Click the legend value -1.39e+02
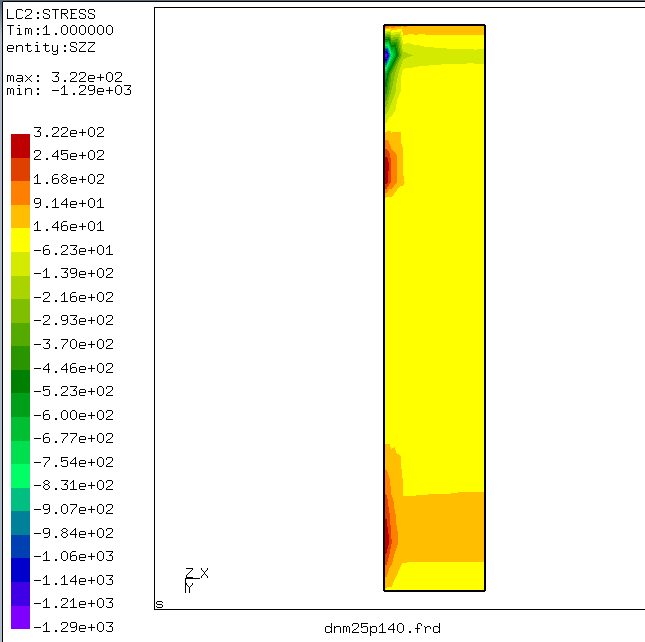The height and width of the screenshot is (642, 645). pos(73,273)
